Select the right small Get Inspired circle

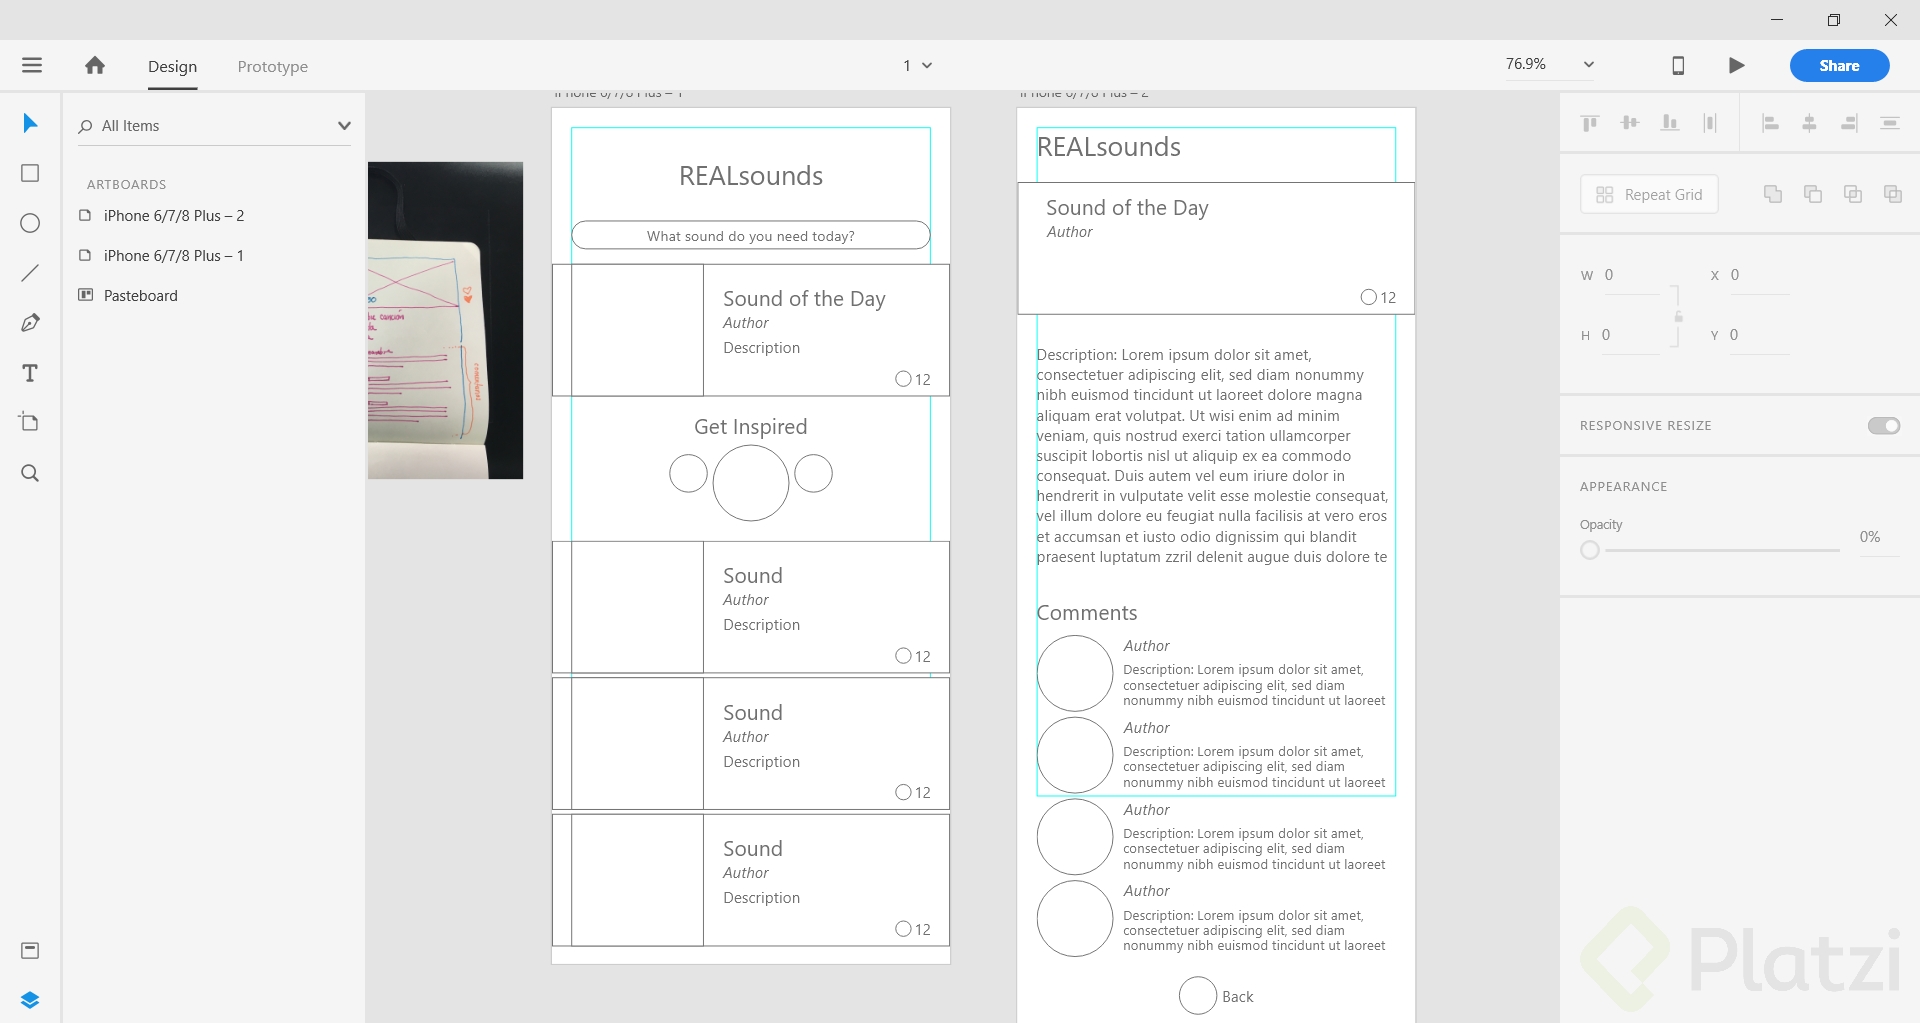814,473
